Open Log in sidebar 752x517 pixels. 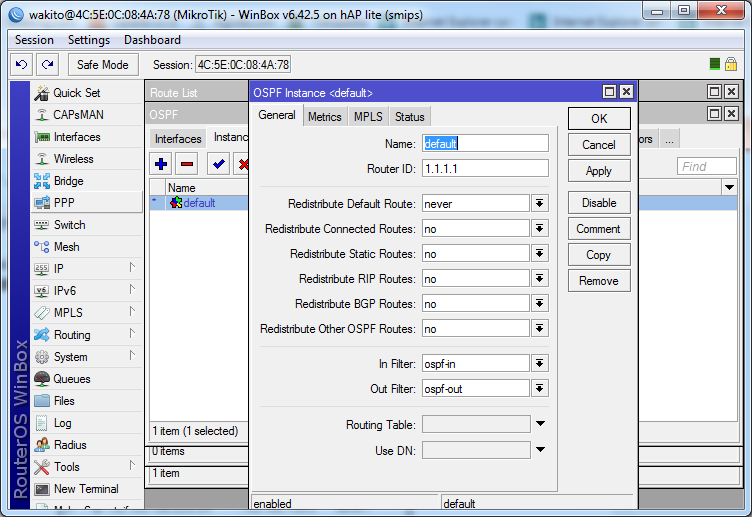[87, 423]
